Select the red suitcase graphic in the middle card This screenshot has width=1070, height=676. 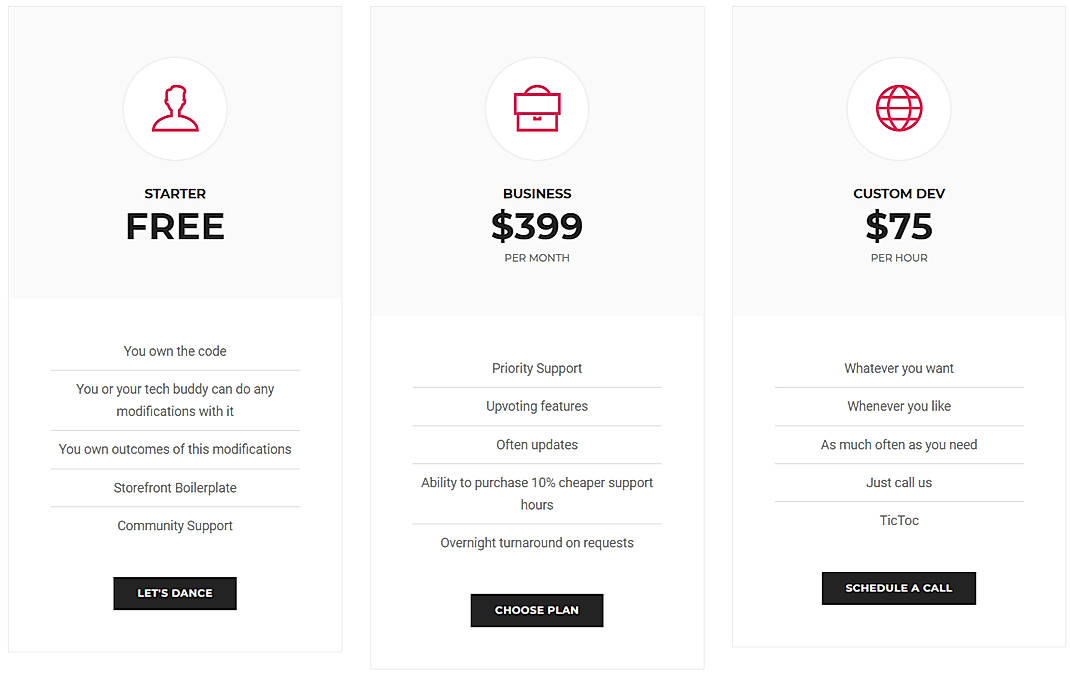pos(537,109)
